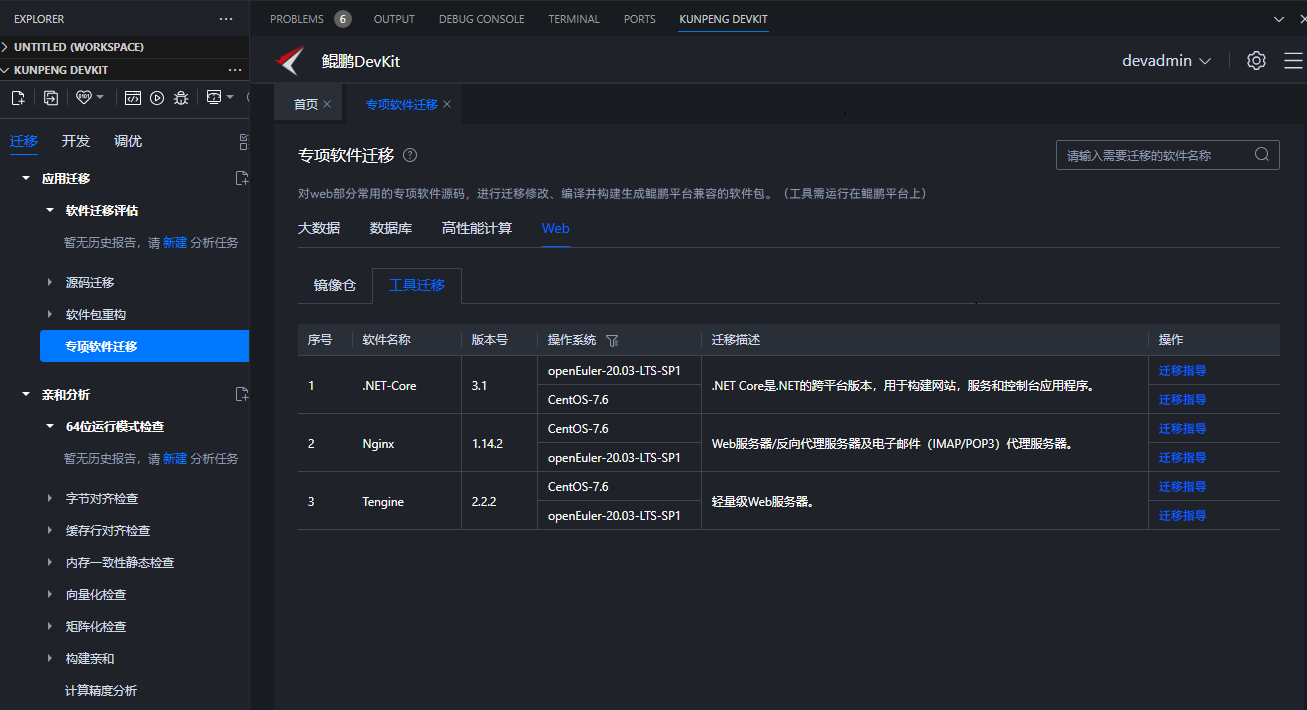Open the devadmin user dropdown

pyautogui.click(x=1167, y=61)
